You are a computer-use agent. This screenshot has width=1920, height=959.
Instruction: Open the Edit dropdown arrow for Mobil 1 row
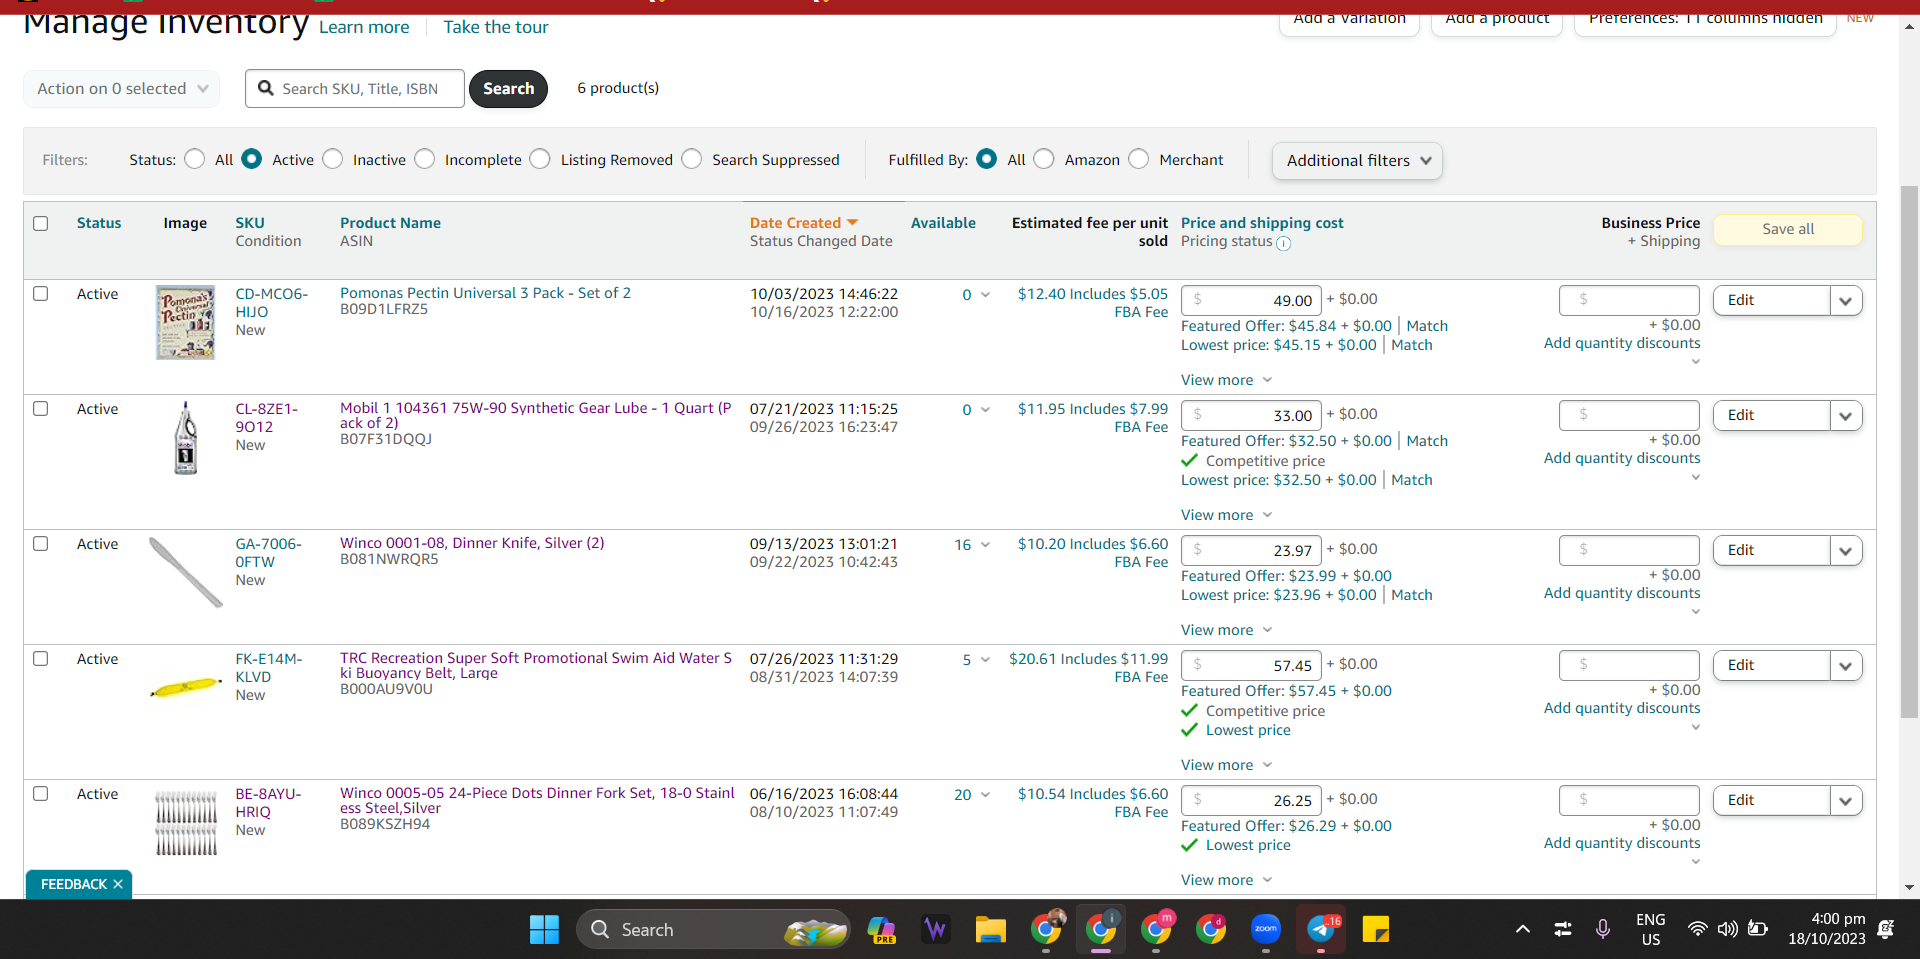tap(1846, 415)
